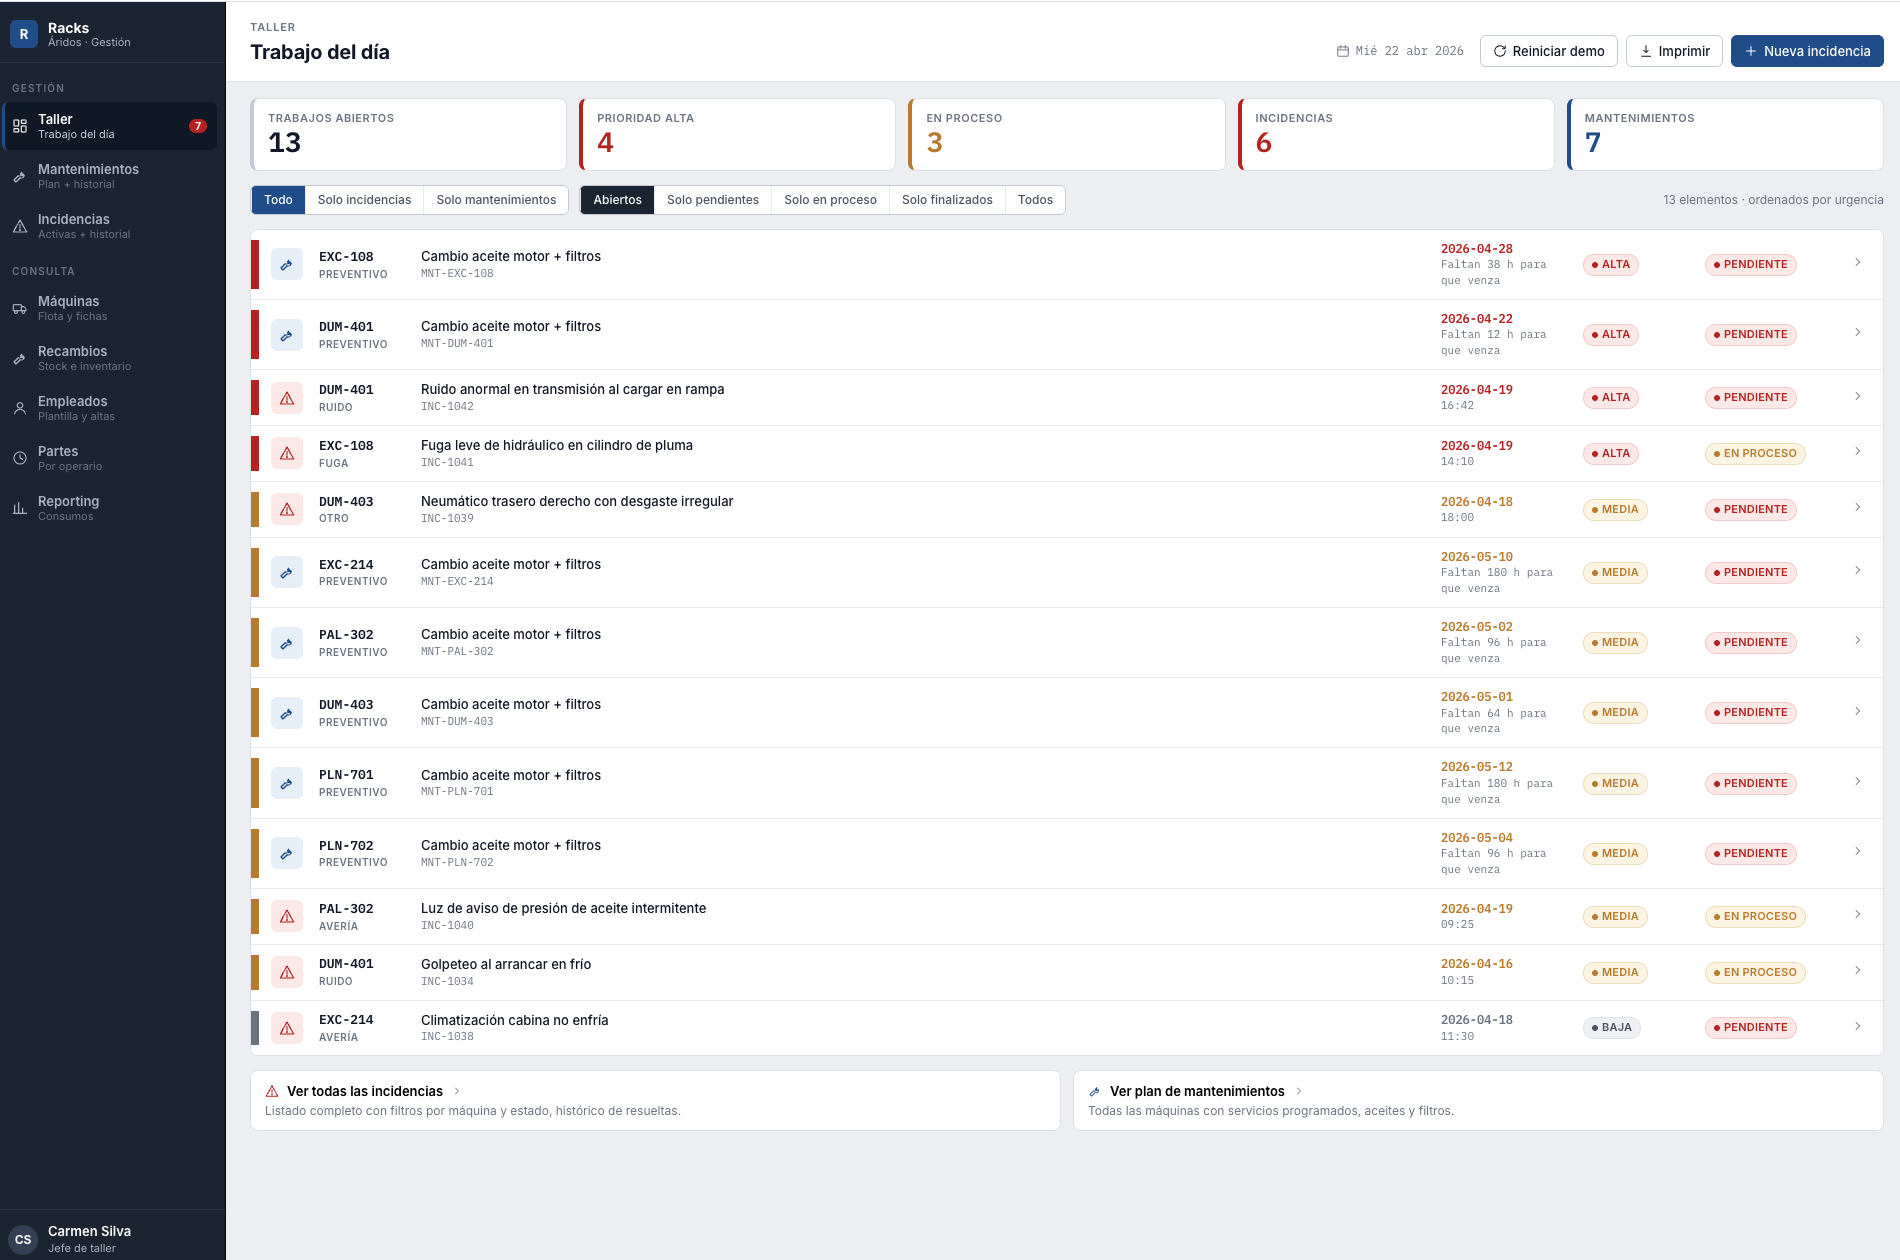Screen dimensions: 1900x1260
Task: Expand chevron of MNT-DUM-401 row
Action: tap(1857, 333)
